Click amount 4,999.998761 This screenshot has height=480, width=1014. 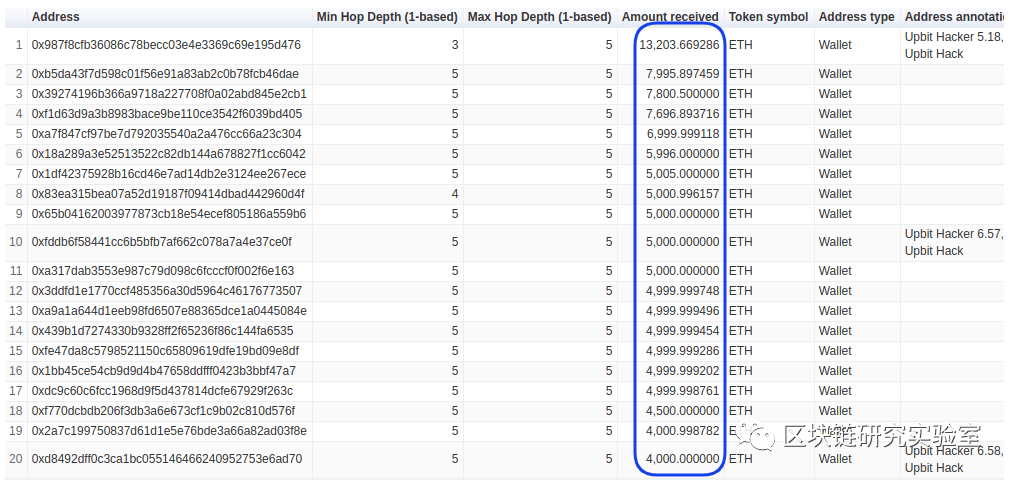(682, 391)
